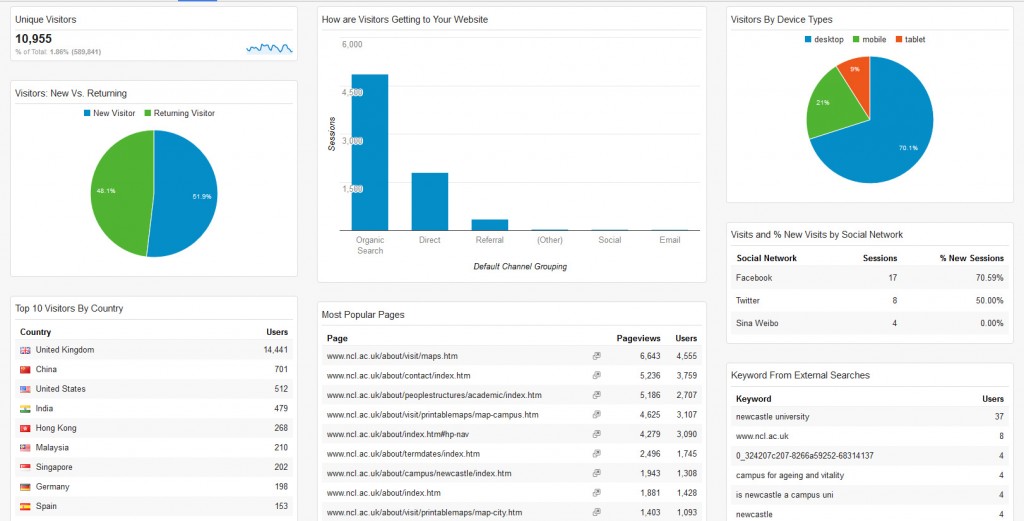This screenshot has width=1024, height=521.
Task: Click the Singapore flag icon
Action: pos(25,467)
